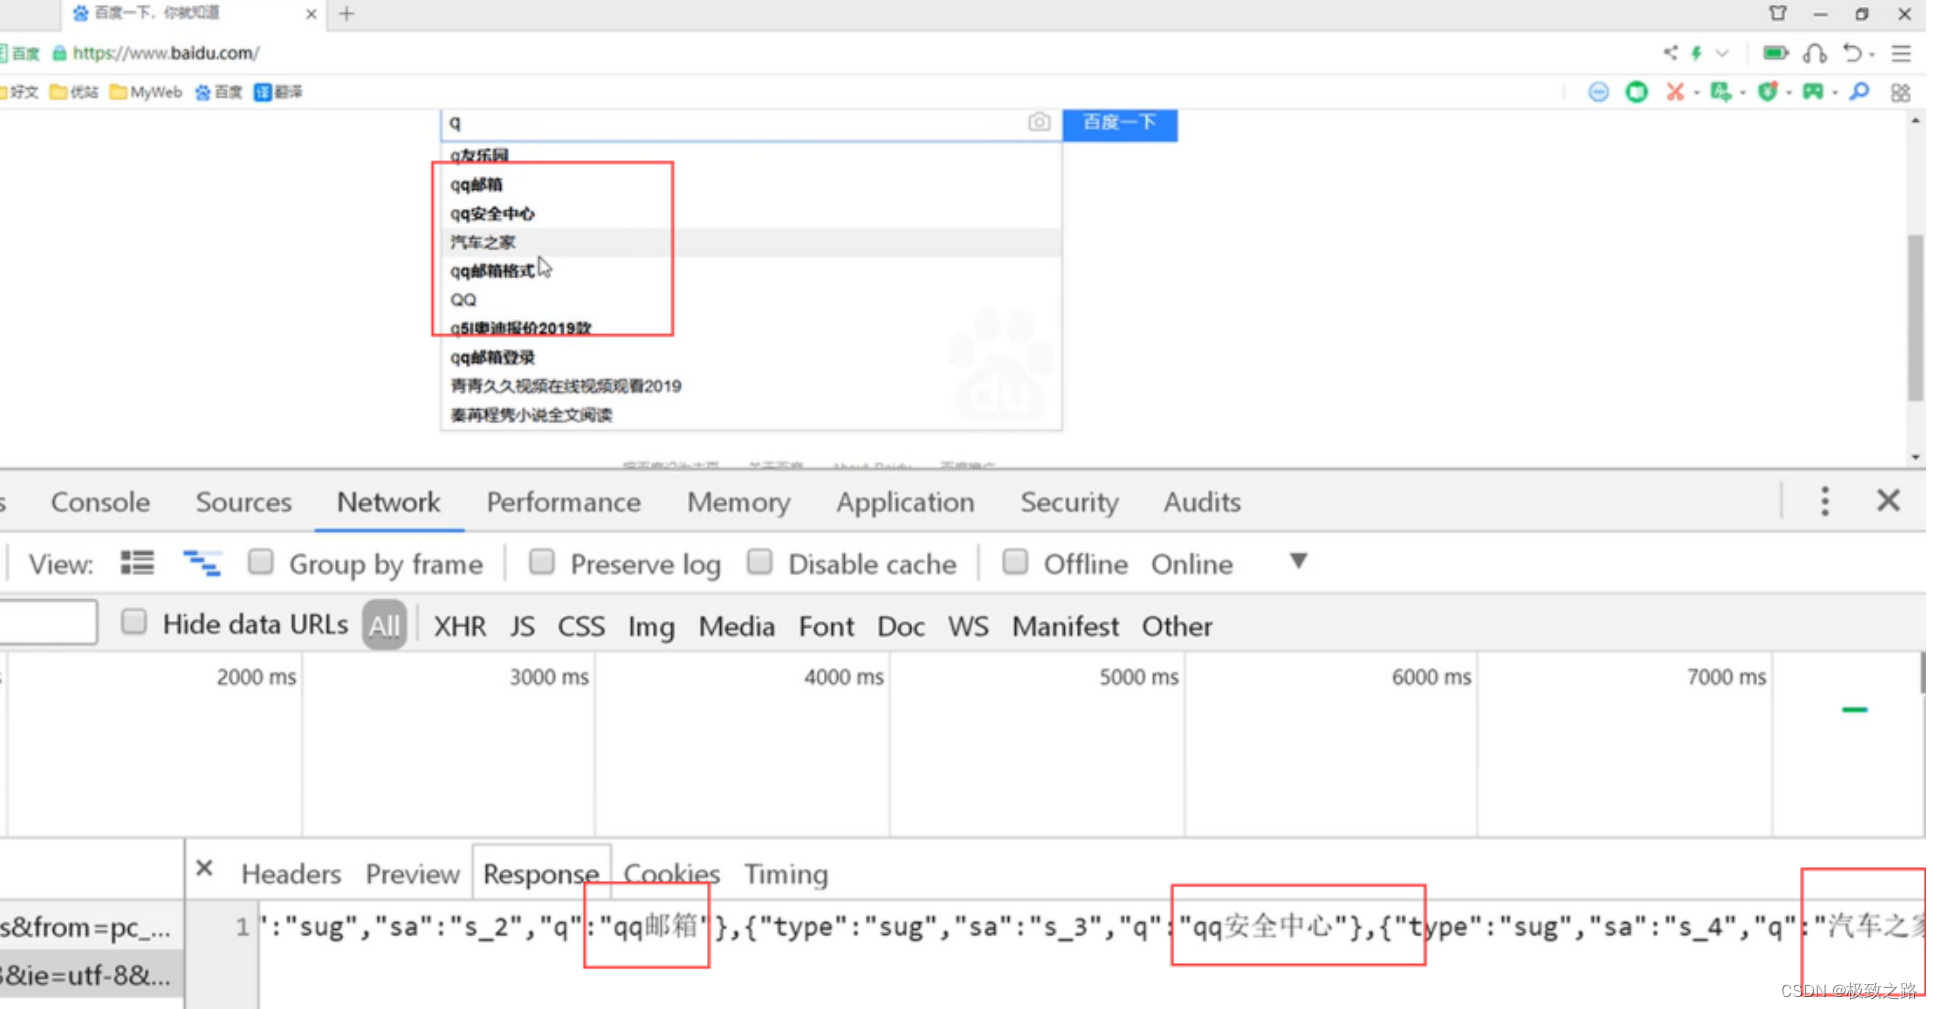Image resolution: width=1933 pixels, height=1009 pixels.
Task: Open dropdown beside the shield icon
Action: tap(1789, 94)
